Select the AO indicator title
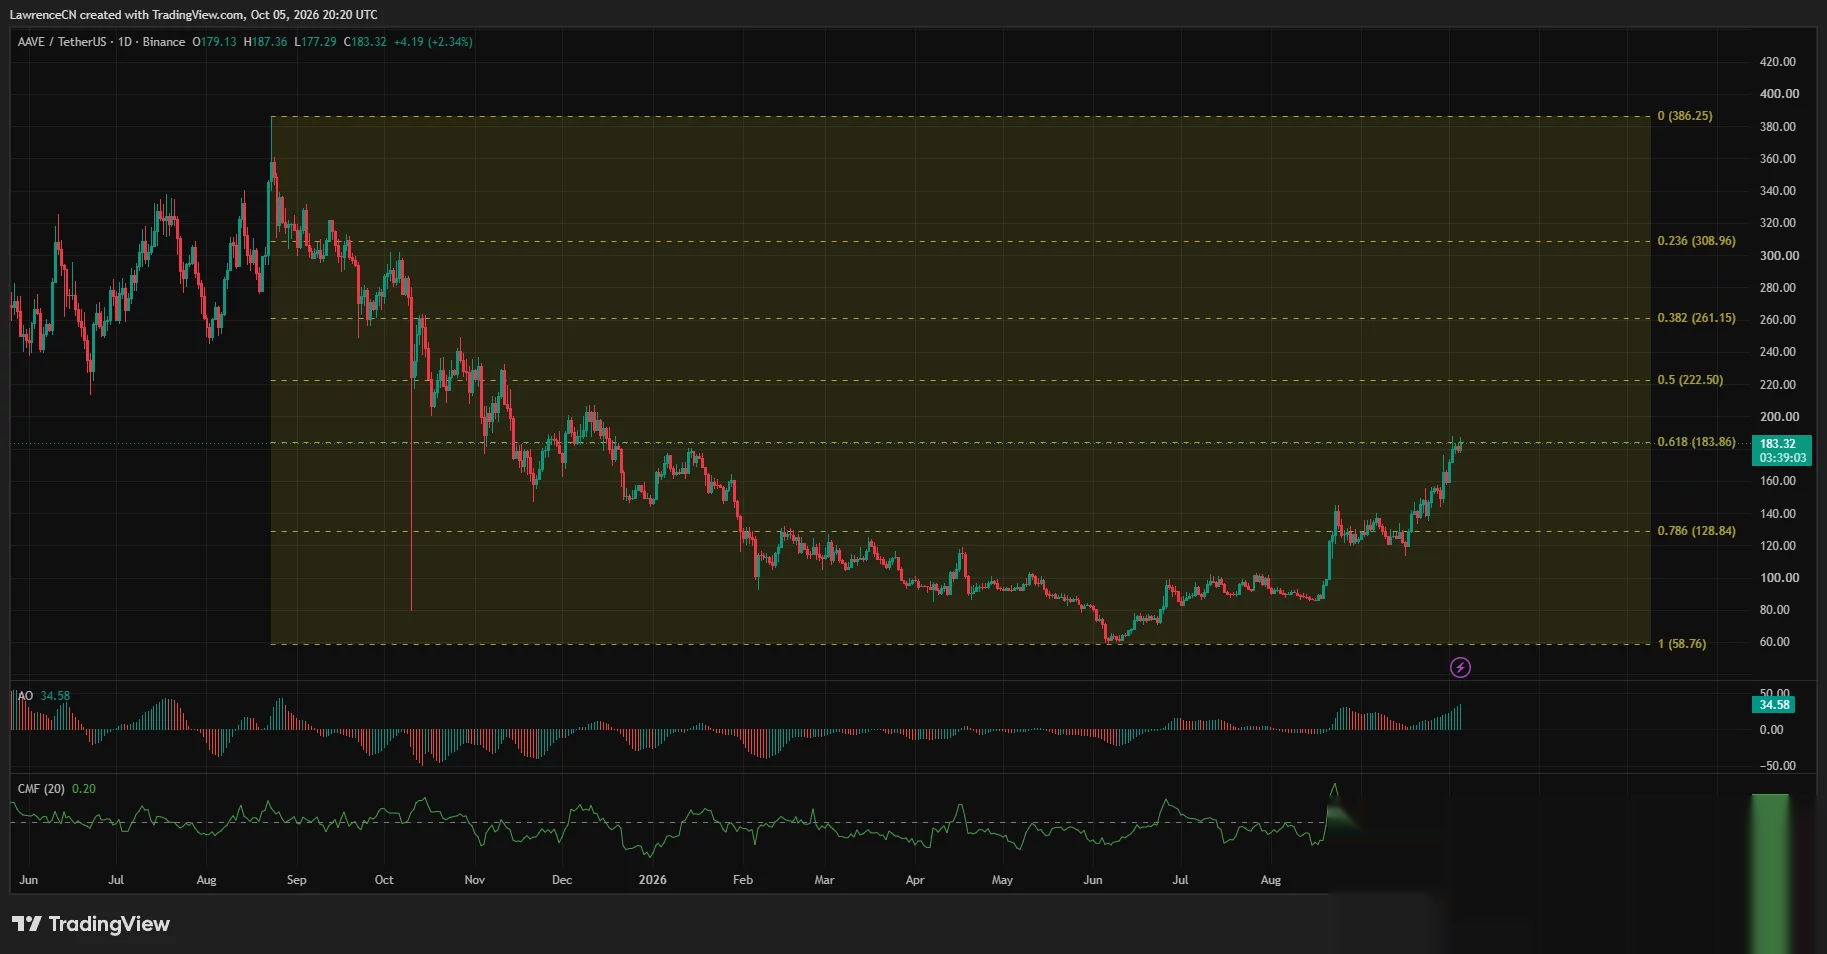This screenshot has width=1827, height=954. (x=25, y=696)
